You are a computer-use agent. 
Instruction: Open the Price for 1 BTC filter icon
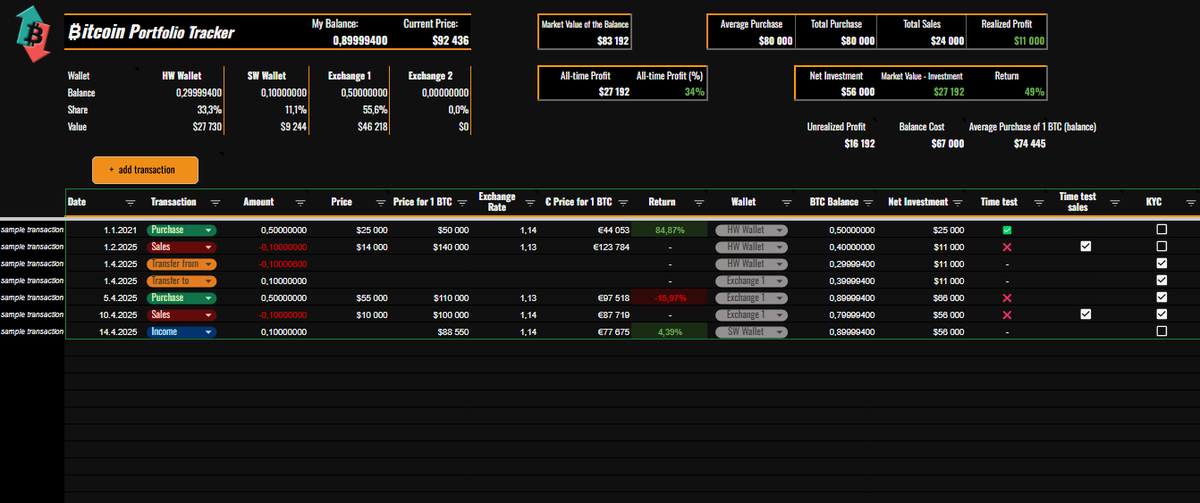tap(463, 202)
